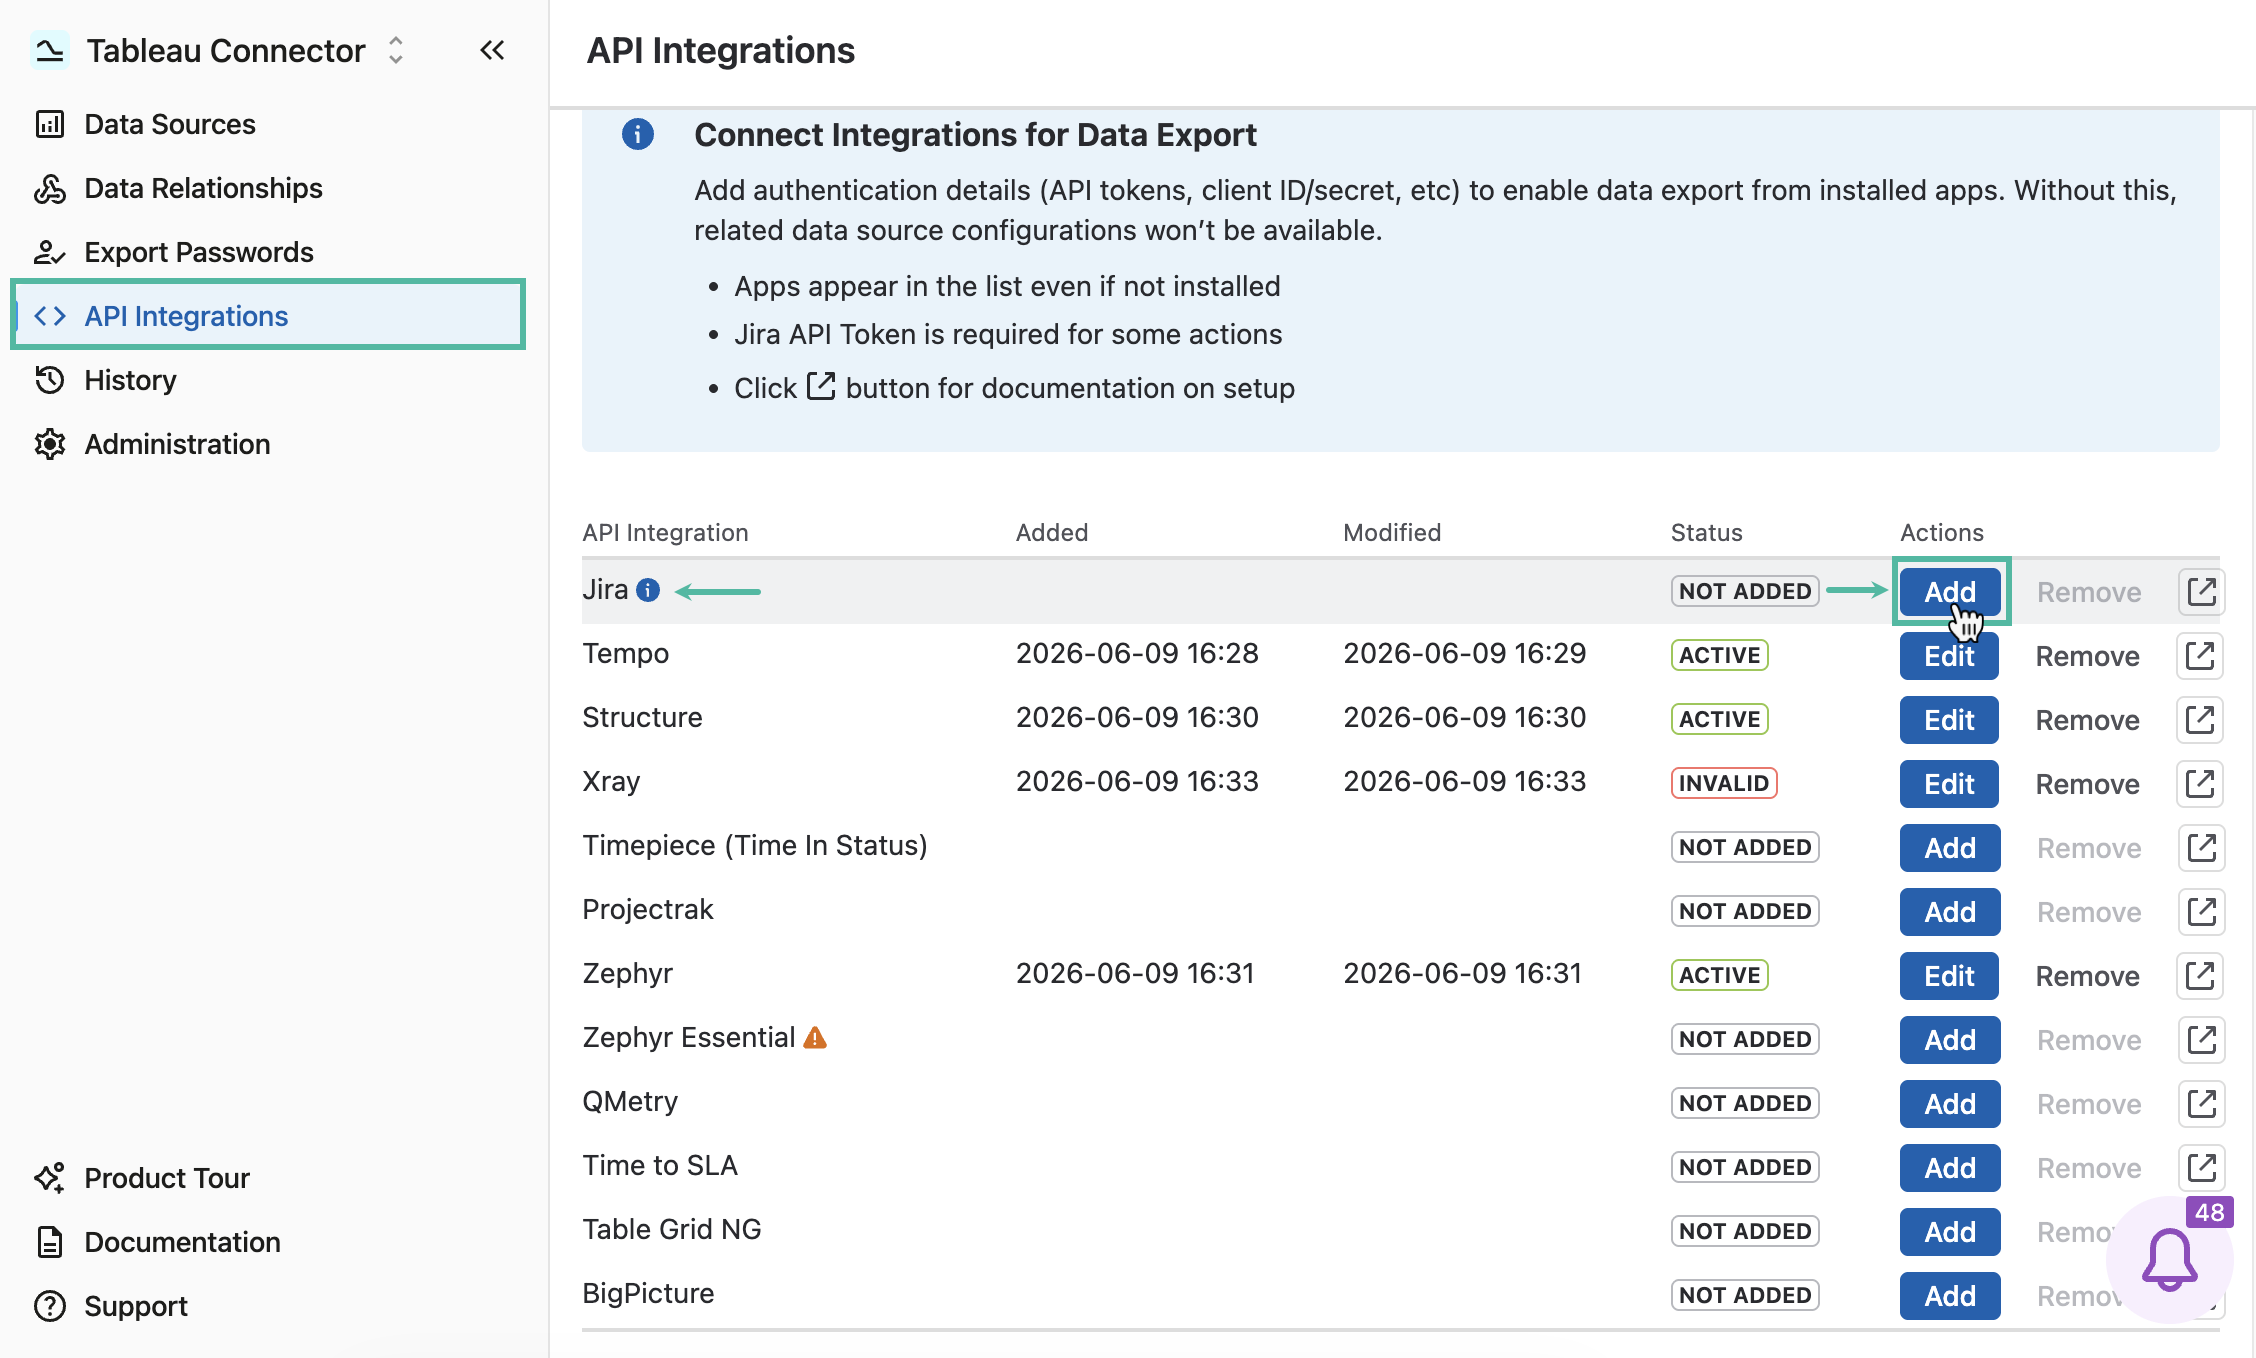Open the notifications bell with 48 badge
The height and width of the screenshot is (1358, 2256).
coord(2170,1260)
